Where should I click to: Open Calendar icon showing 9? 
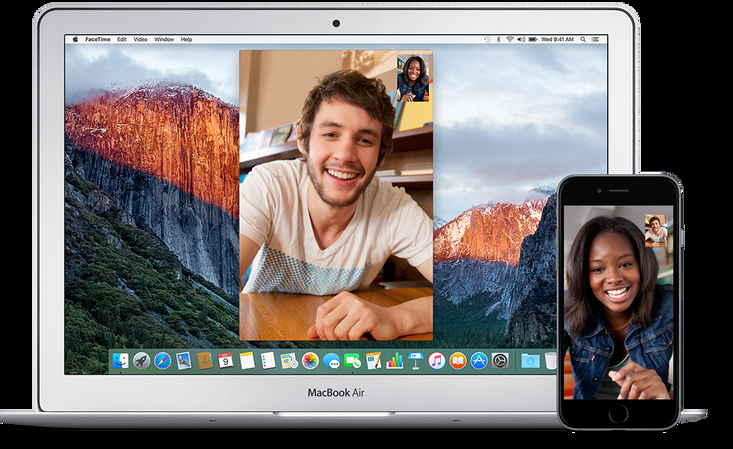click(226, 361)
